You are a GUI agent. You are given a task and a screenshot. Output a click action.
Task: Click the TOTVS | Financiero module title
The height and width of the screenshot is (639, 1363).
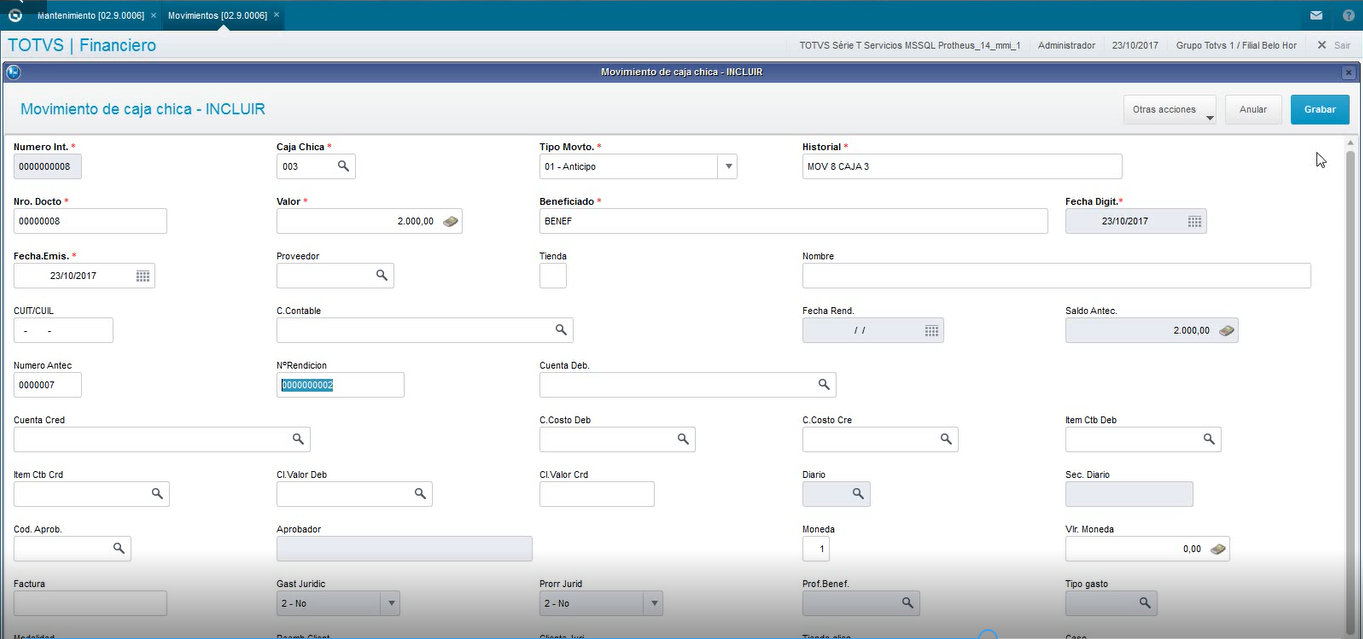click(82, 46)
